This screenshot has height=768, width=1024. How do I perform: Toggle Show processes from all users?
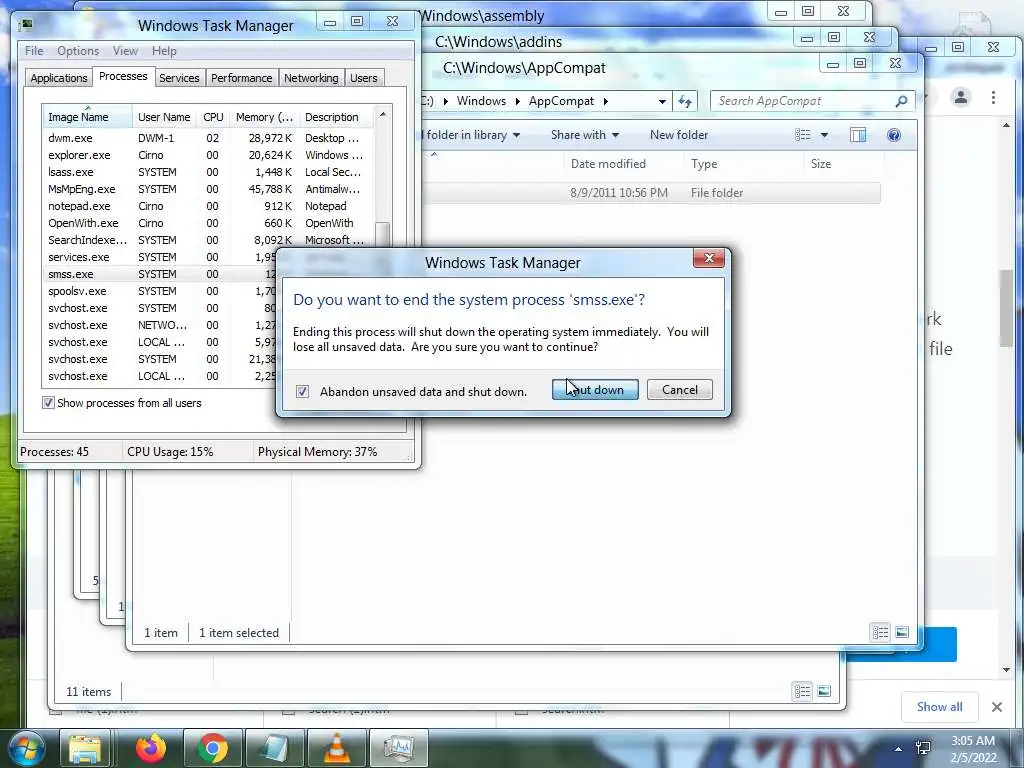point(48,403)
